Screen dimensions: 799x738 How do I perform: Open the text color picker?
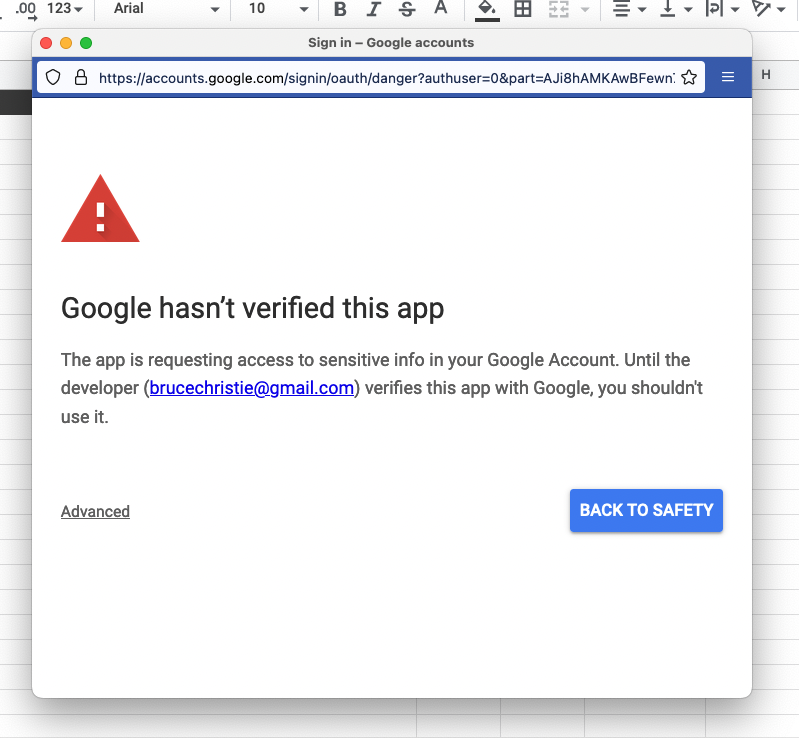coord(440,9)
